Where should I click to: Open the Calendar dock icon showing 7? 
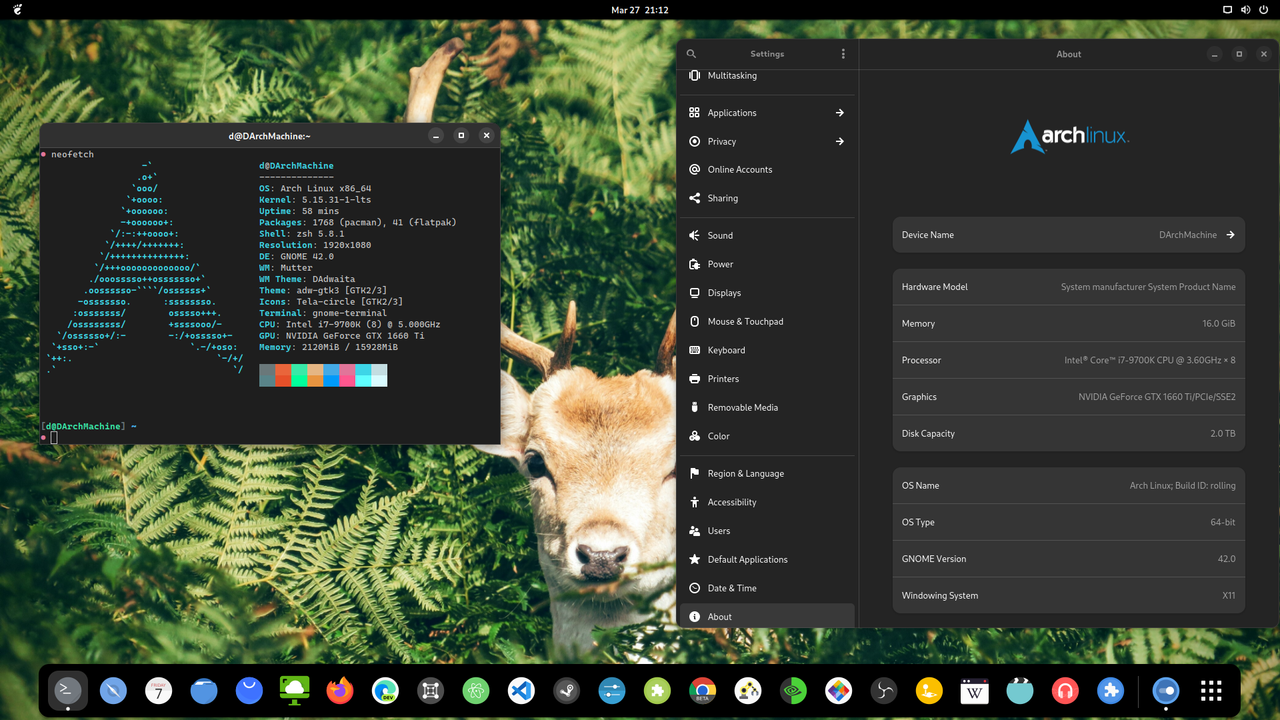158,690
